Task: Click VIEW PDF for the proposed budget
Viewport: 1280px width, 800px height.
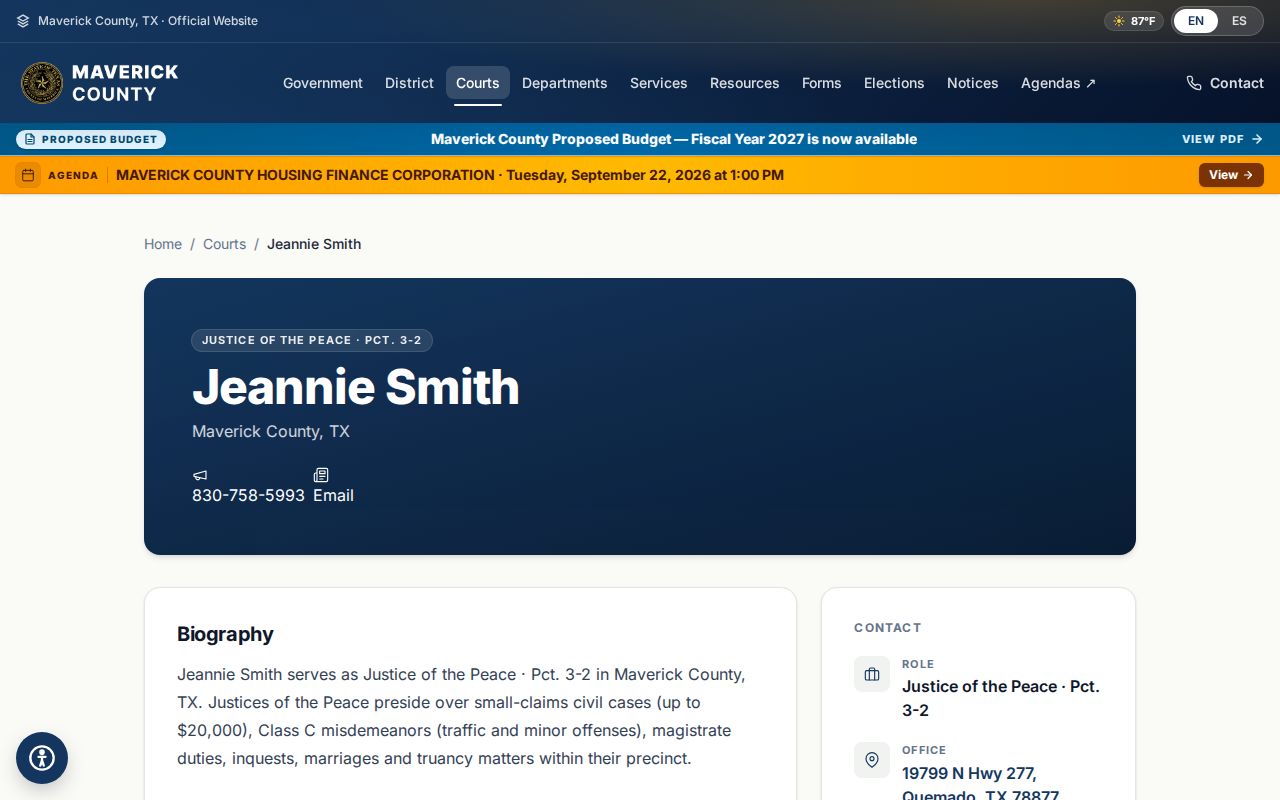Action: pyautogui.click(x=1223, y=139)
